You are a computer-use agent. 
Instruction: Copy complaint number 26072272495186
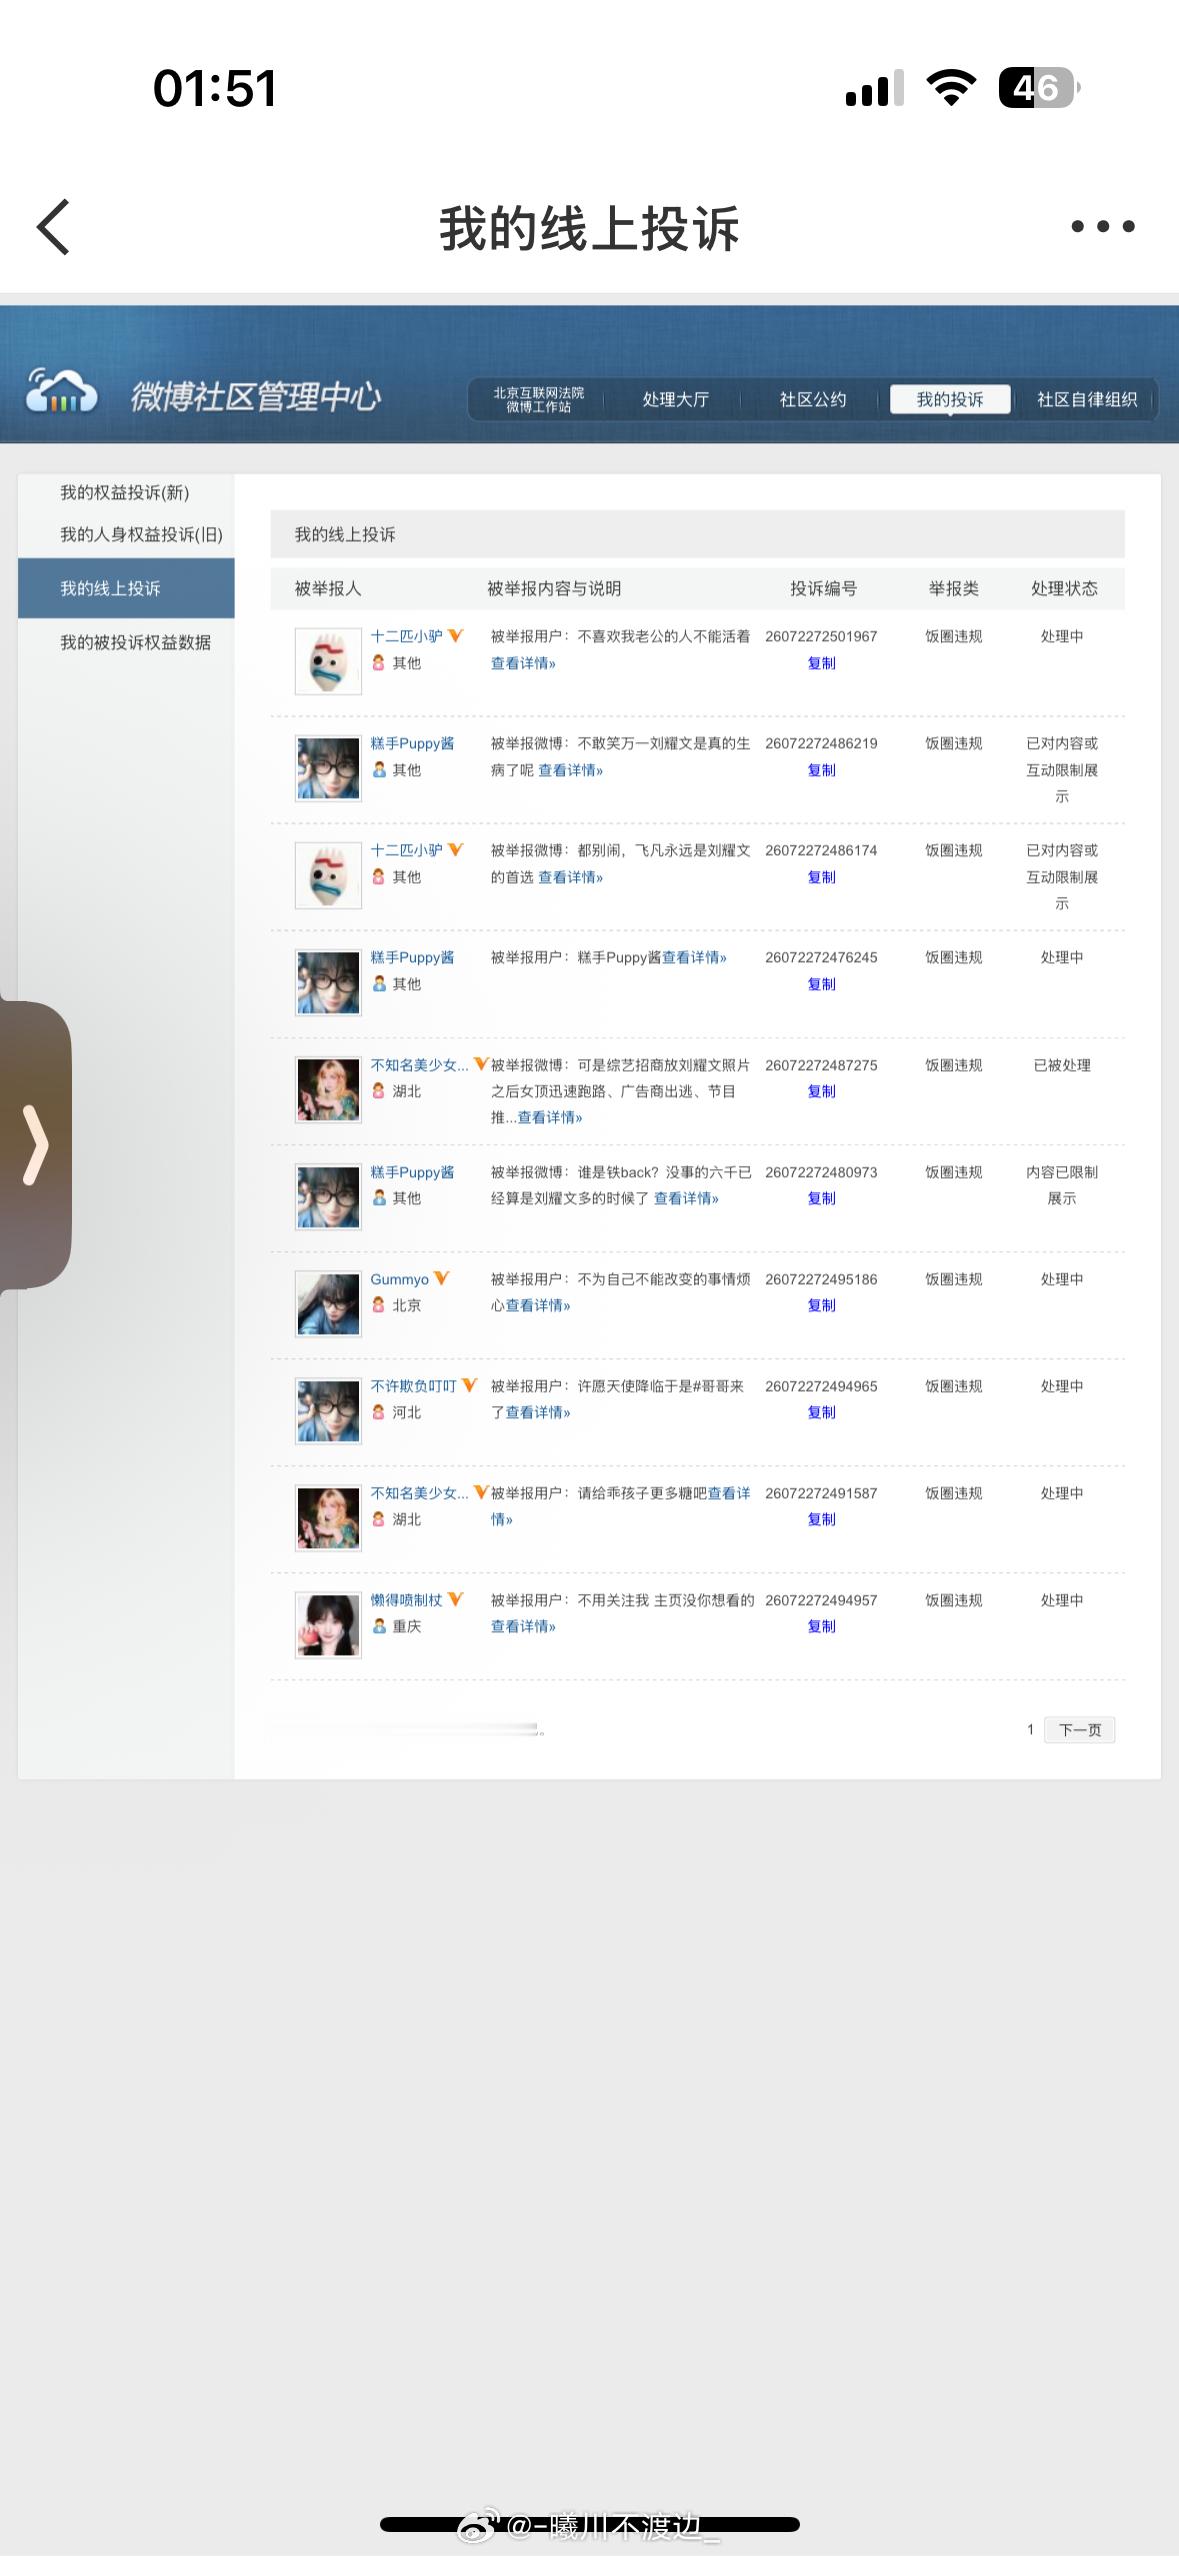[x=821, y=1305]
